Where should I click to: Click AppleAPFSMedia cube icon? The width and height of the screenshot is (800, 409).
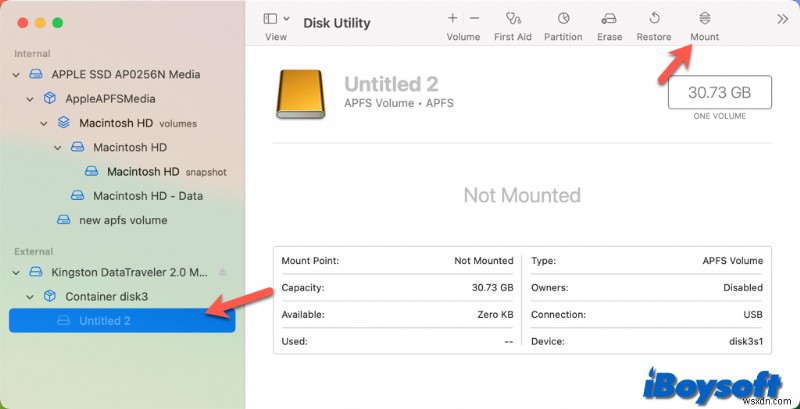(49, 98)
